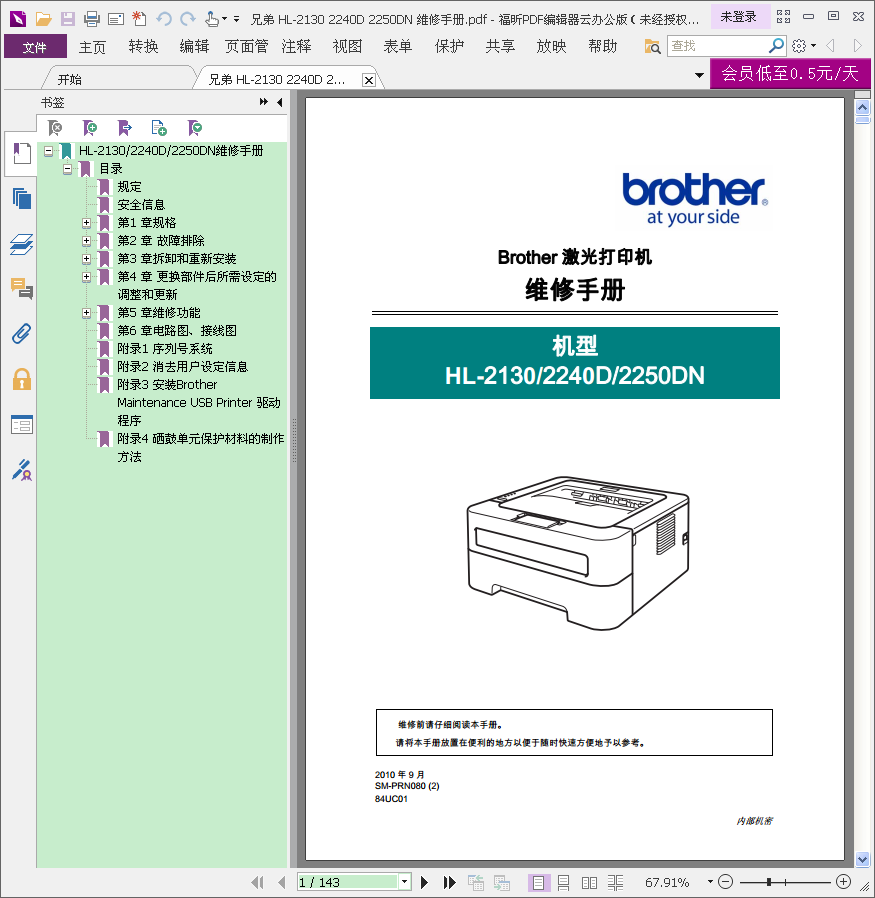The height and width of the screenshot is (898, 875).
Task: Enable single page view
Action: 538,883
